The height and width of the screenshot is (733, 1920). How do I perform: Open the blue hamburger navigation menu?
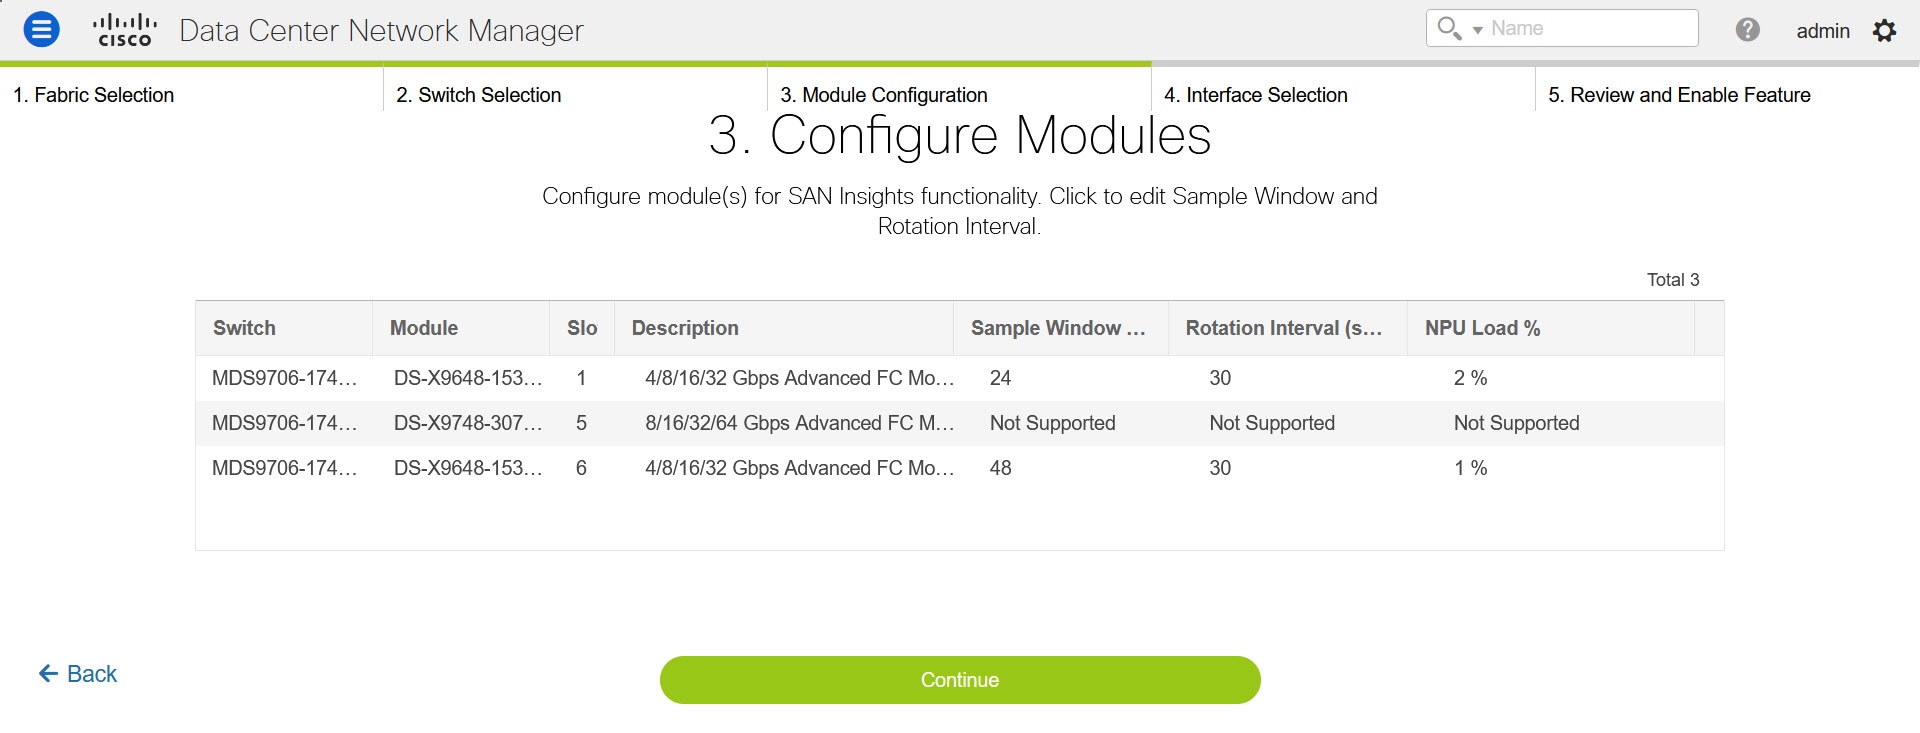point(41,29)
